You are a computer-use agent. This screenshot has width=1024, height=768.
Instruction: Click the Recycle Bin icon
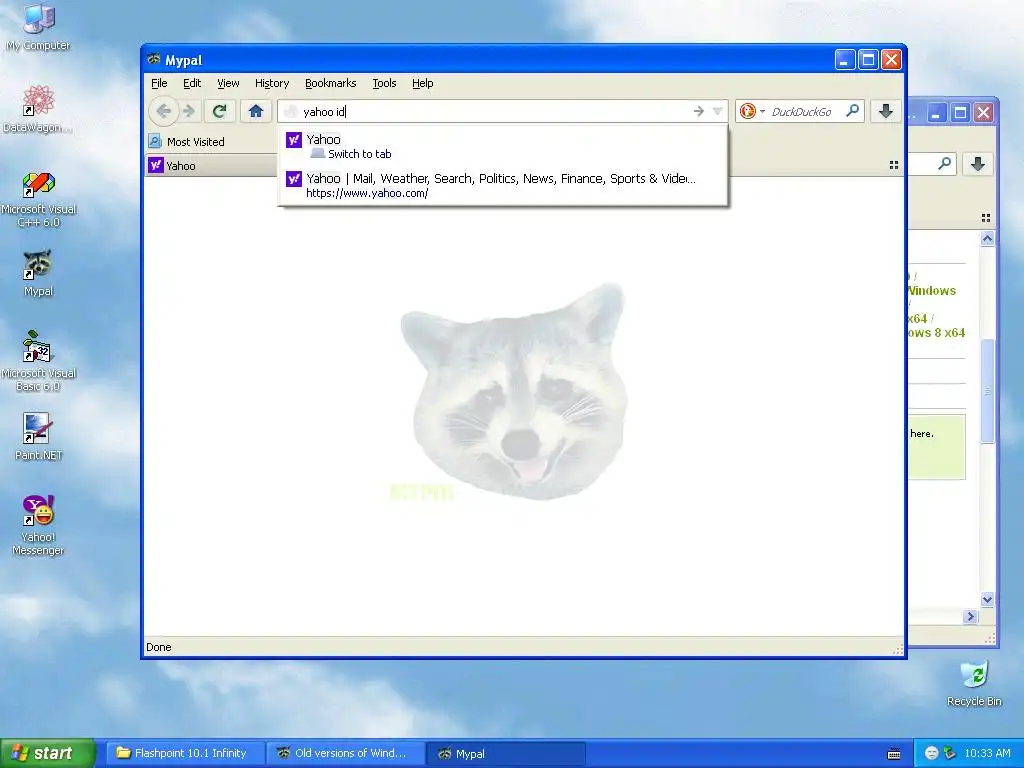coord(974,683)
